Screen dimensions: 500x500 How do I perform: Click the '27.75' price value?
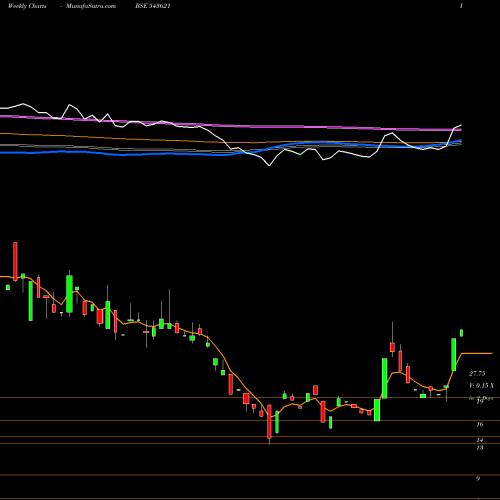click(x=477, y=374)
